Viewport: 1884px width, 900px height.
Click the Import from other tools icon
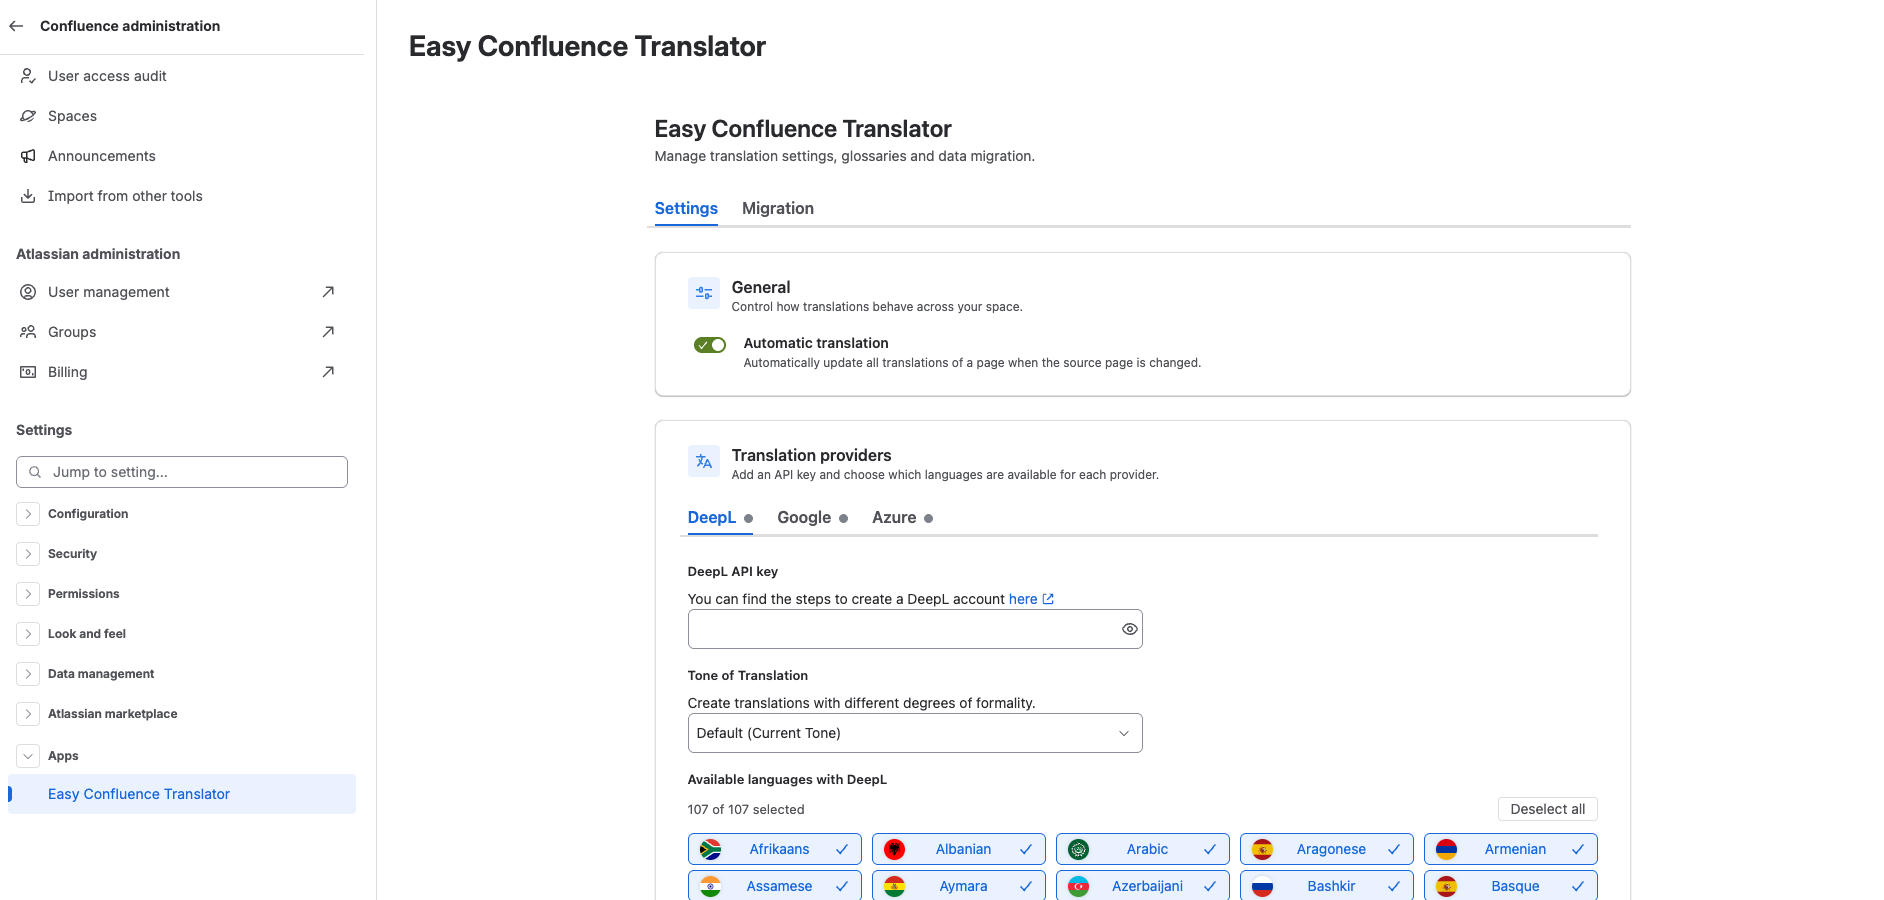point(28,196)
